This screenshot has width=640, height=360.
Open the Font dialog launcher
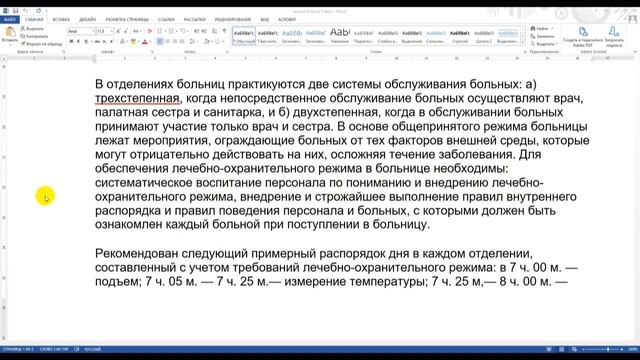(152, 52)
